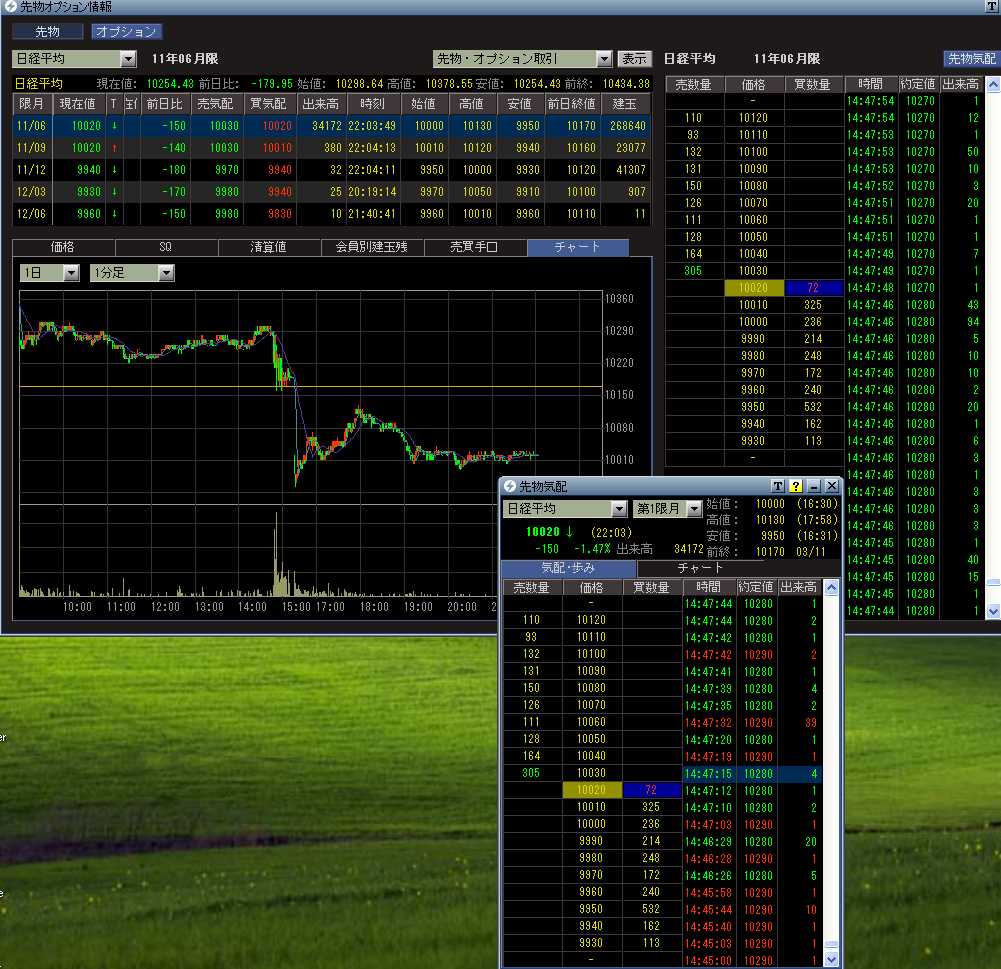Open help with the yellow question mark icon
The image size is (1001, 969).
click(795, 486)
